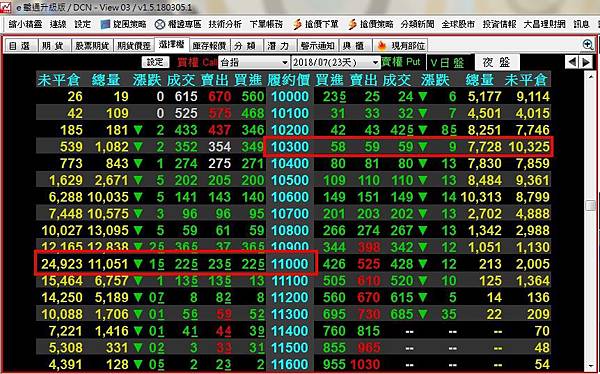Select strike price 10300
Image resolution: width=600 pixels, height=374 pixels.
(x=290, y=147)
